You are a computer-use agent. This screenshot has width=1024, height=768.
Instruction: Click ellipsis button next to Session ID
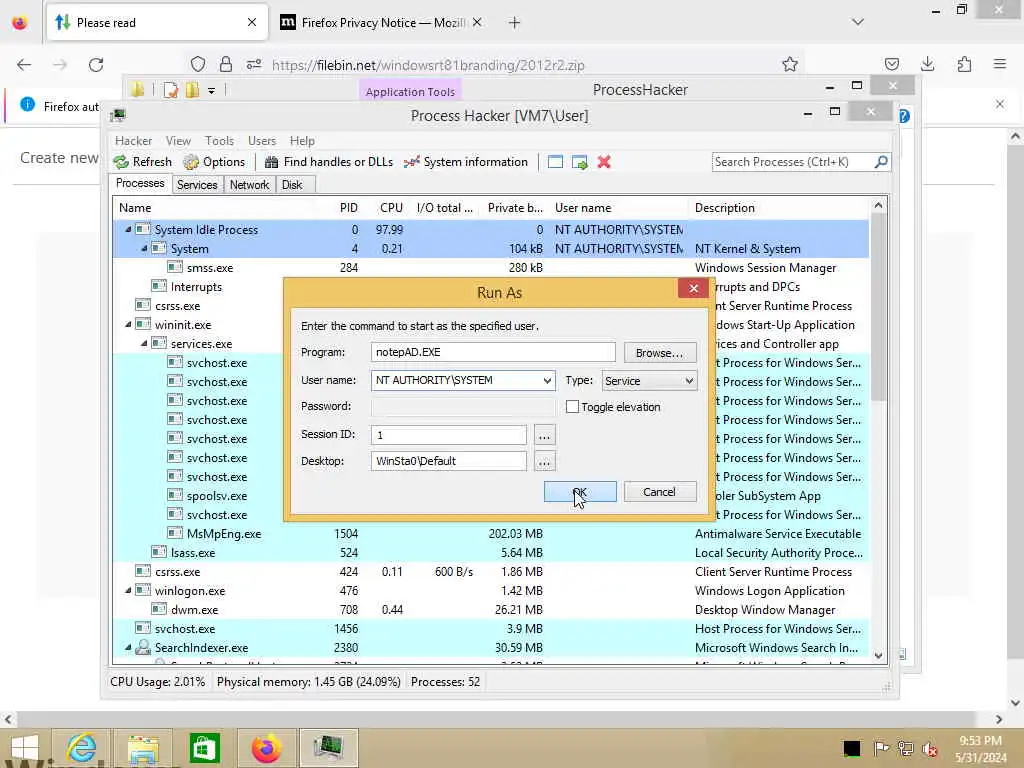click(544, 435)
